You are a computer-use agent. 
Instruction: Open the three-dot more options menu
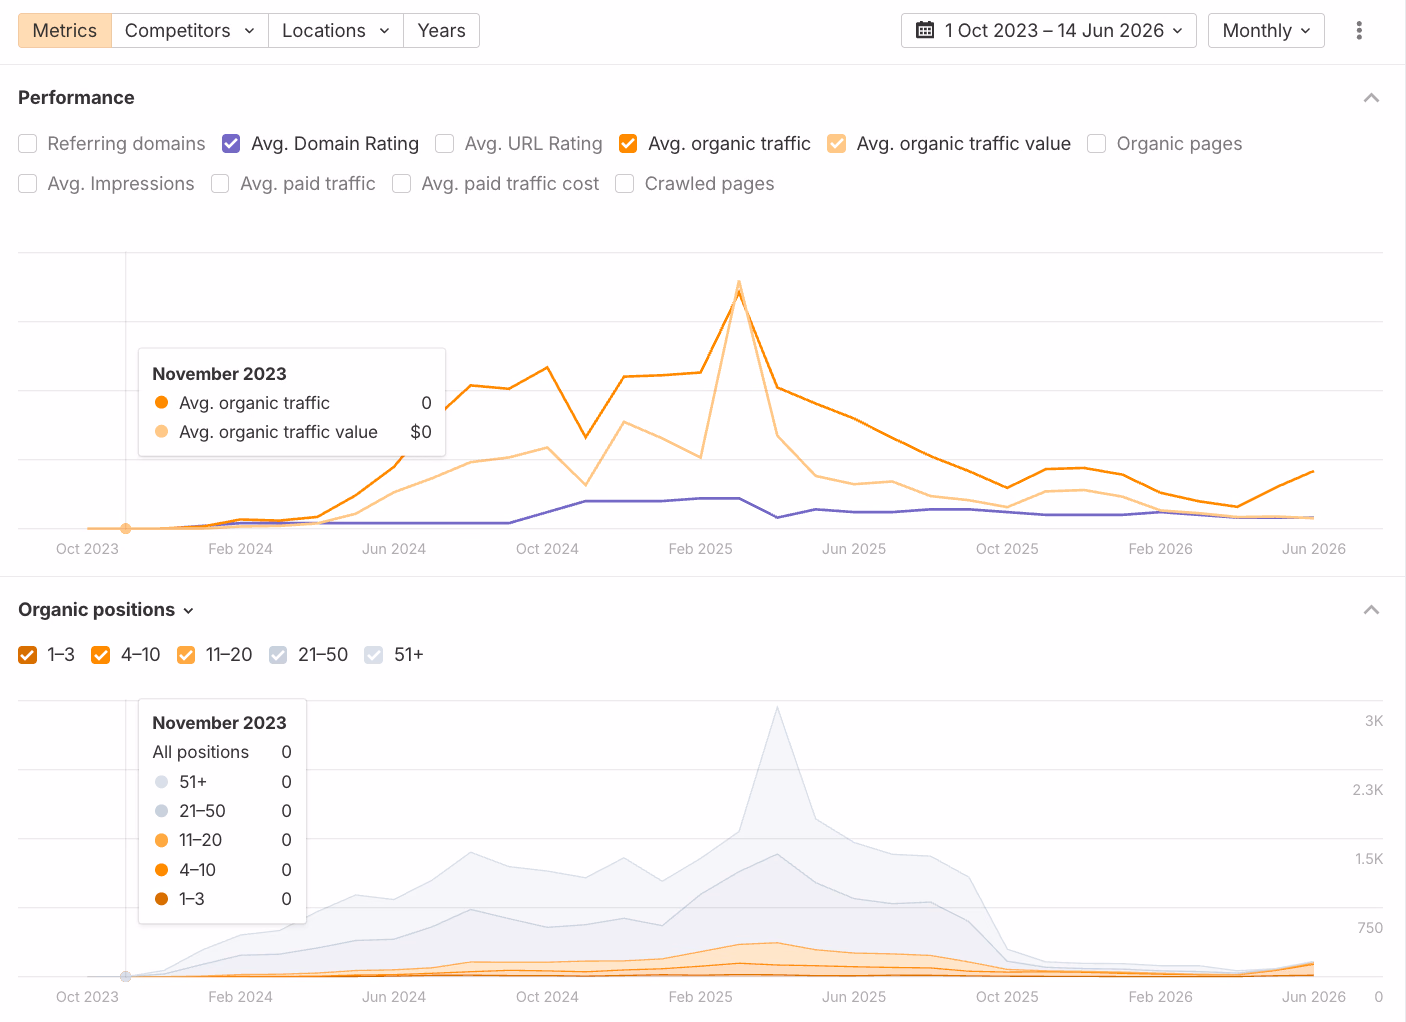point(1359,31)
